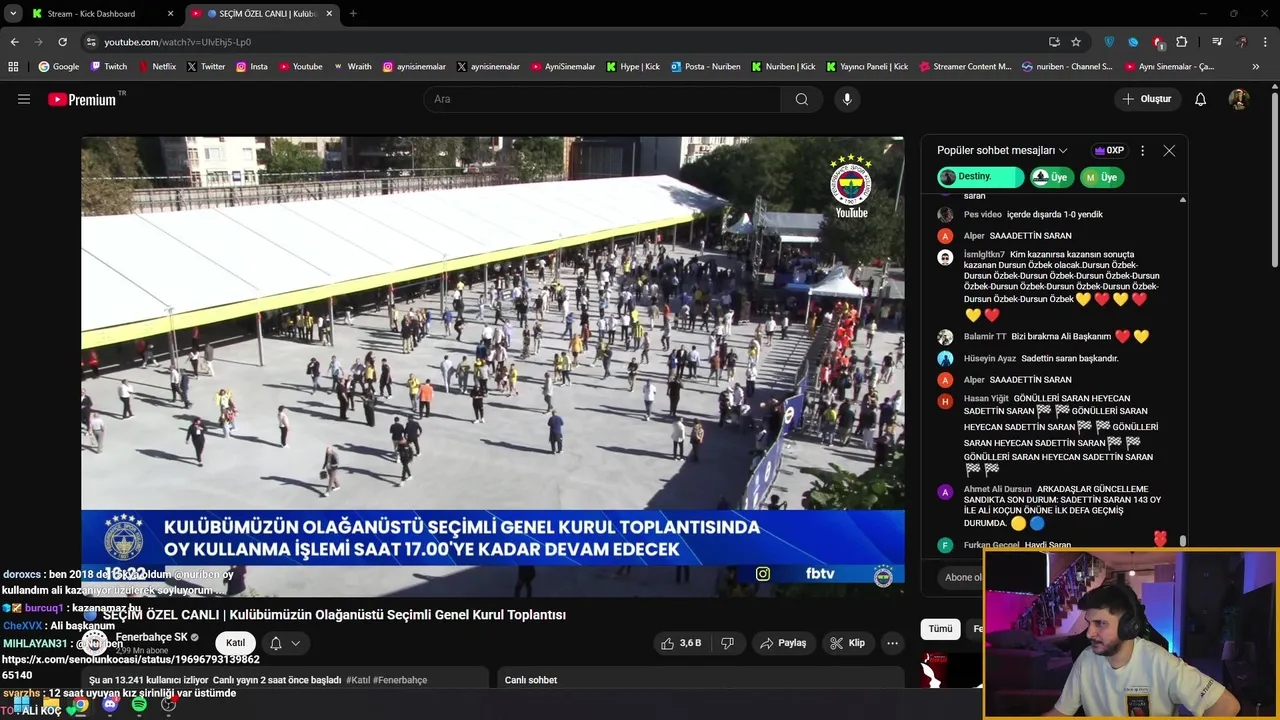Click Hüseyin Ayaz chat username
The height and width of the screenshot is (720, 1280).
[x=990, y=358]
